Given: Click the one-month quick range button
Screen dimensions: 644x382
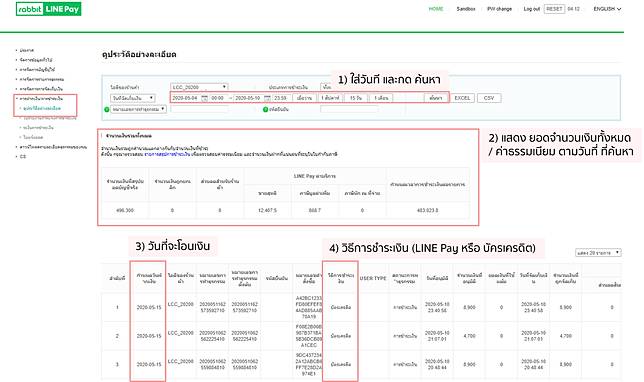Looking at the screenshot, I should click(381, 98).
